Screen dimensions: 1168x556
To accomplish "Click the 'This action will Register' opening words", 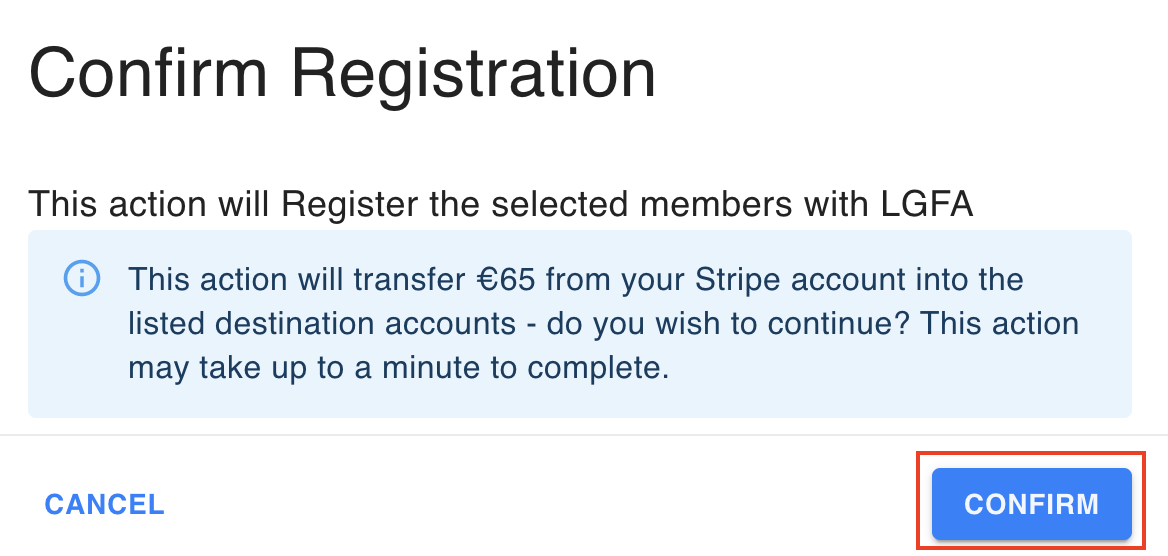I will [x=197, y=203].
